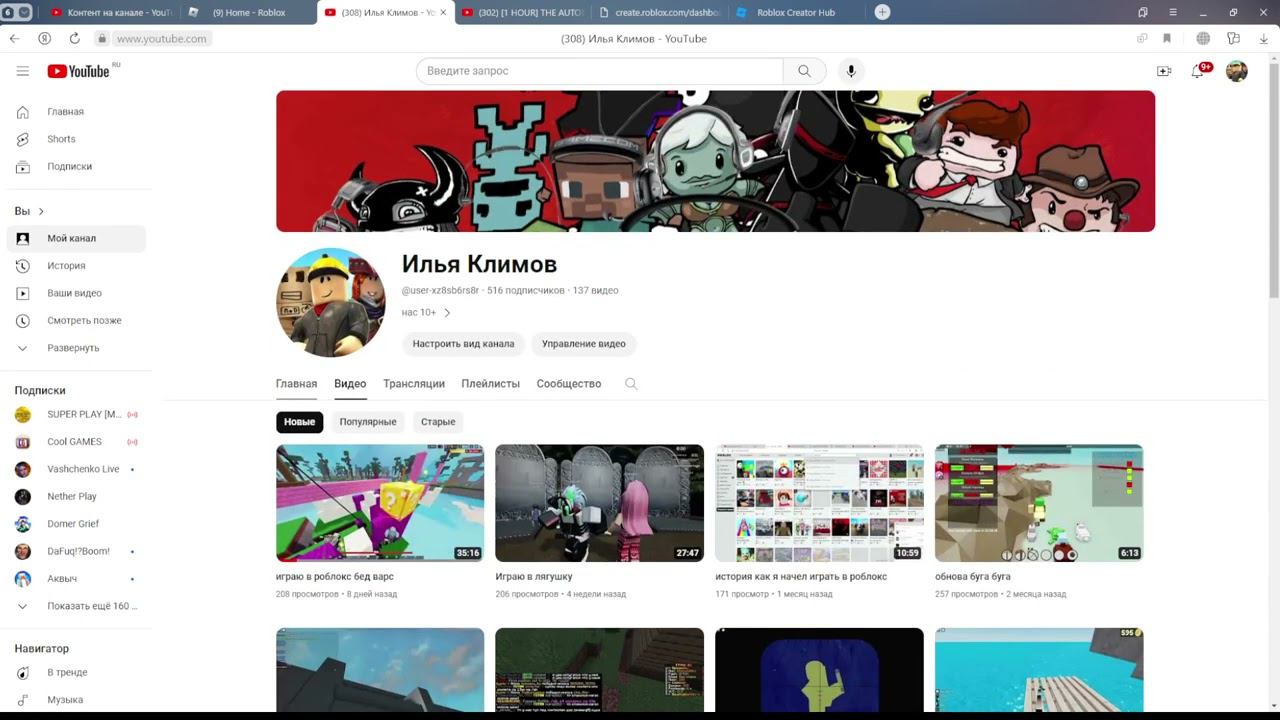Open Shorts in sidebar
The image size is (1280, 720).
(76, 139)
